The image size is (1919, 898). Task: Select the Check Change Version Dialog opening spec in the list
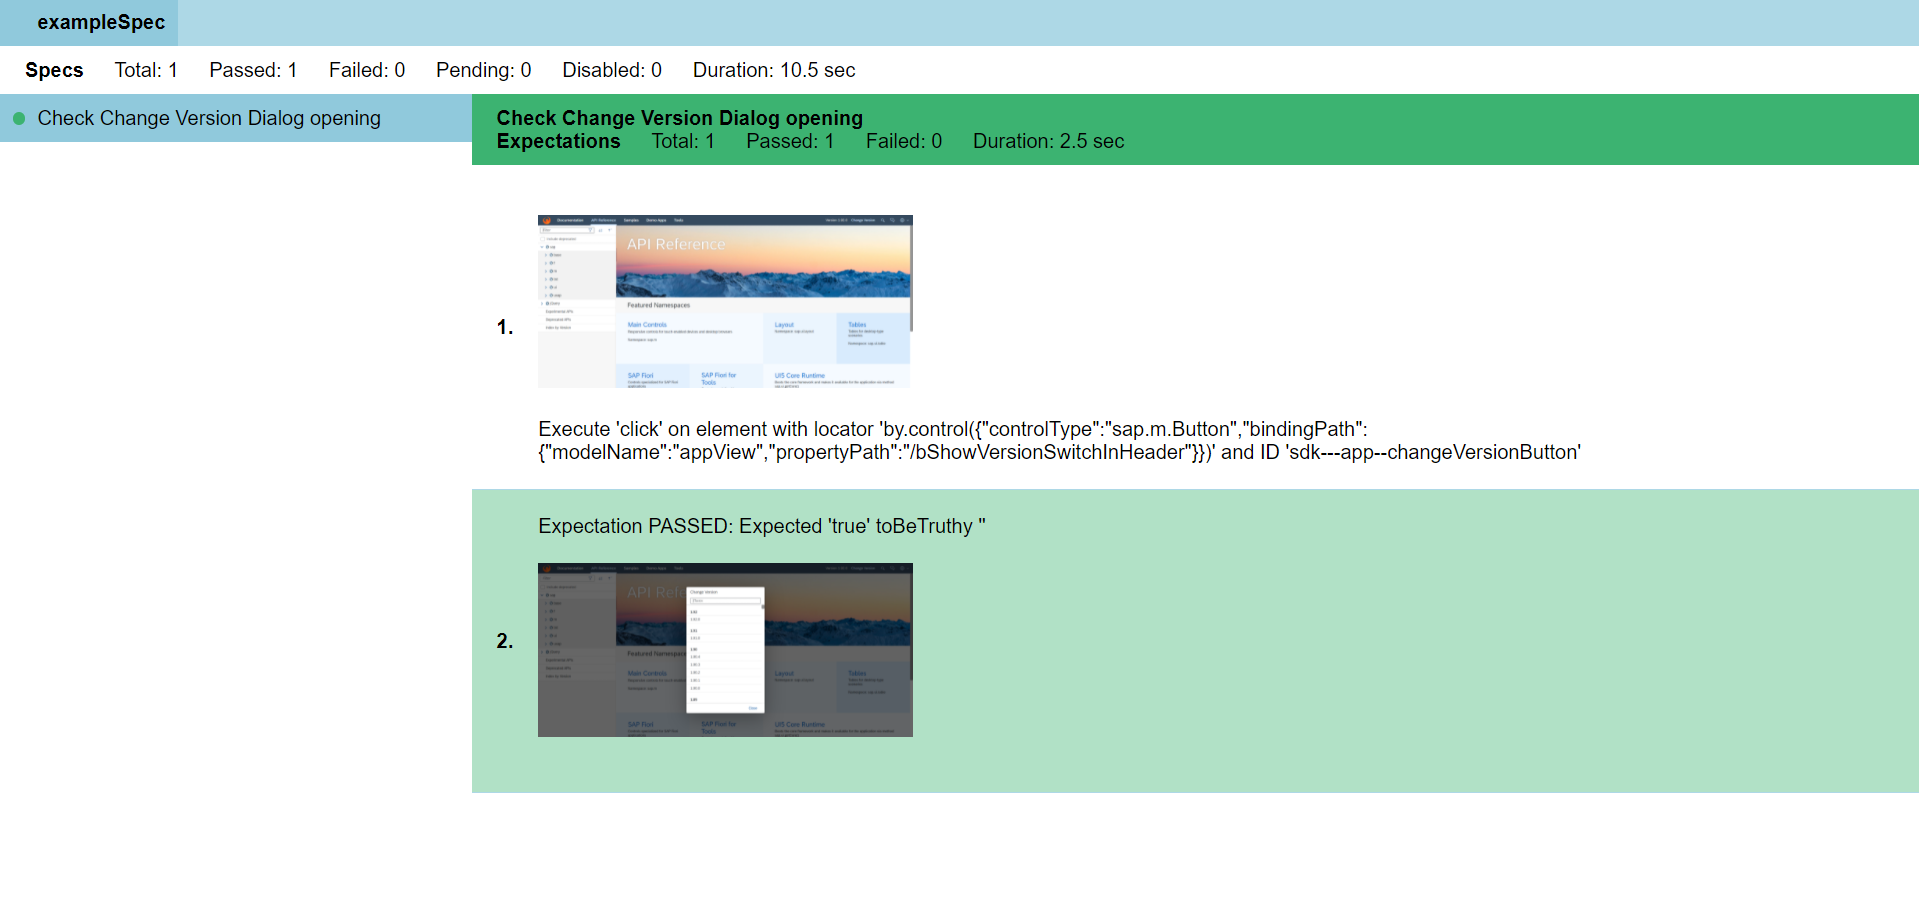coord(209,118)
